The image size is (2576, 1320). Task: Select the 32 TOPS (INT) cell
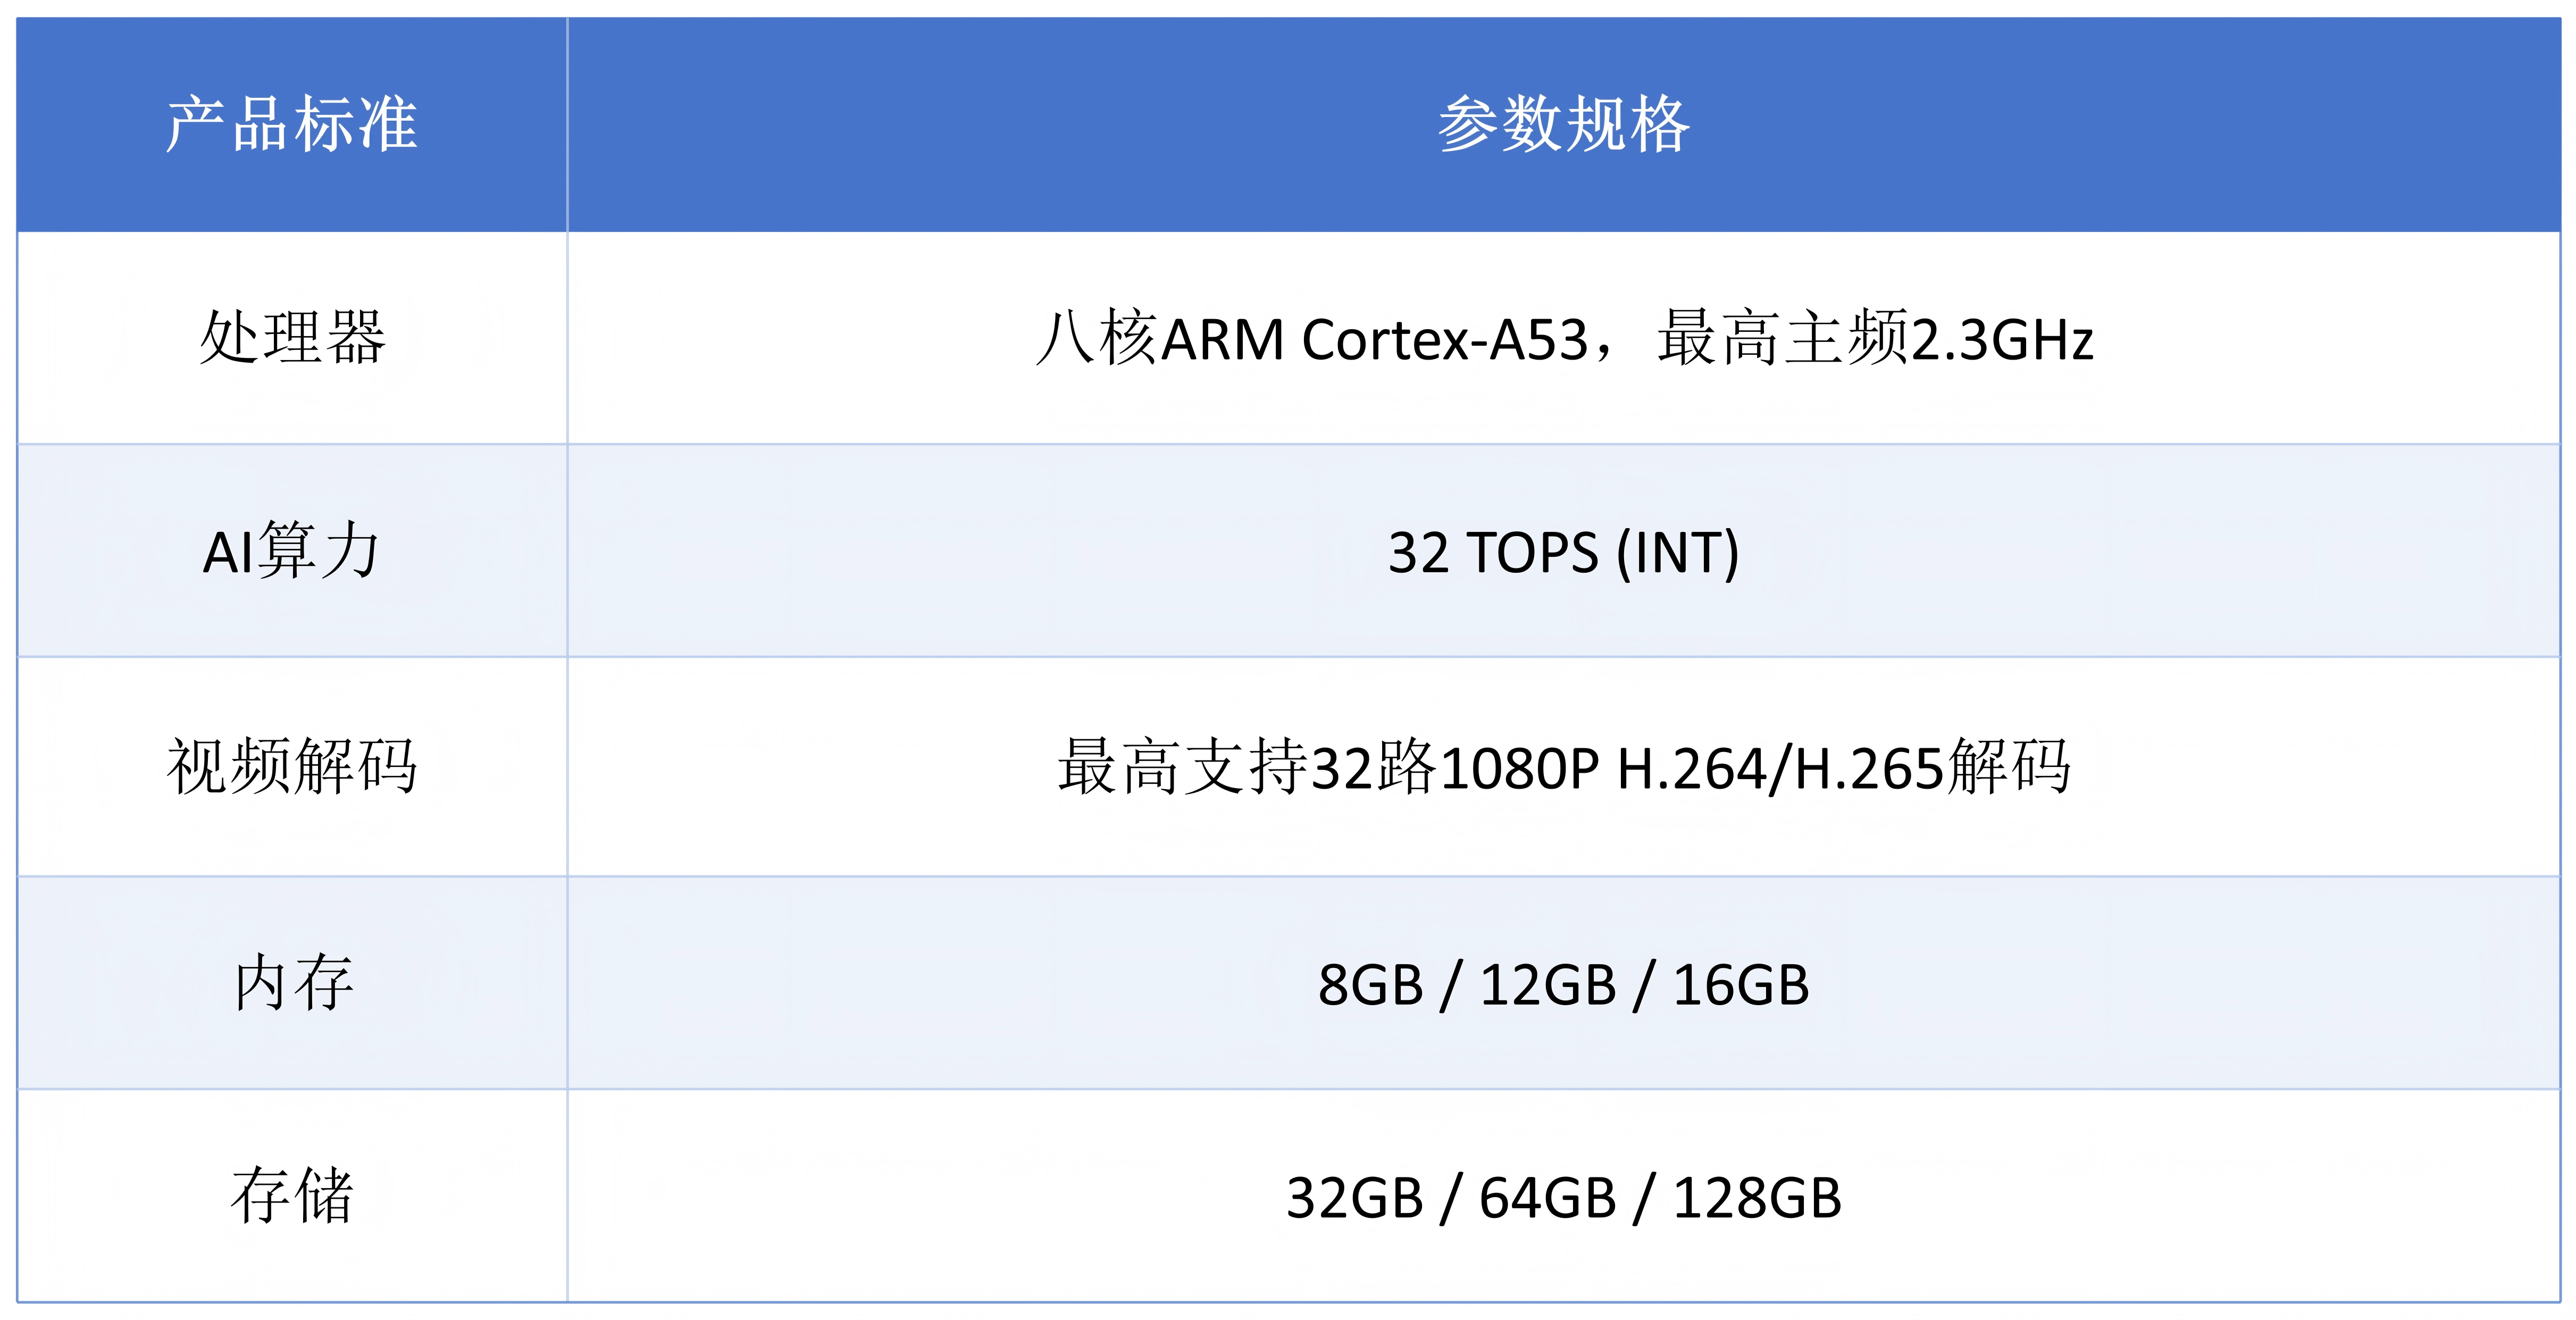tap(1563, 551)
